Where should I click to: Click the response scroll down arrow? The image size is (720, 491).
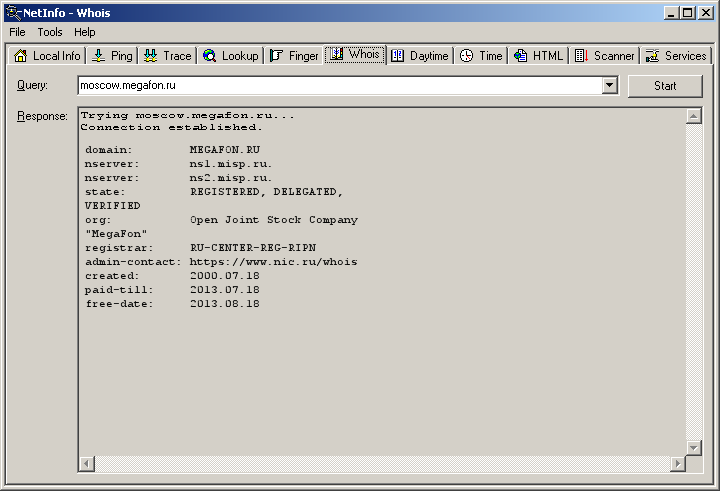[693, 447]
